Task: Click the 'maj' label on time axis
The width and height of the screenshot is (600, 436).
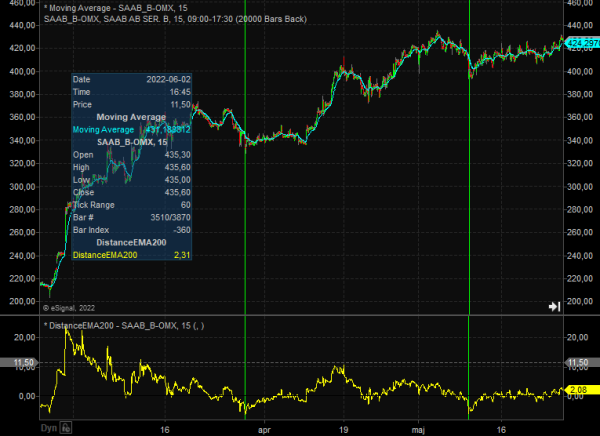Action: pyautogui.click(x=418, y=430)
